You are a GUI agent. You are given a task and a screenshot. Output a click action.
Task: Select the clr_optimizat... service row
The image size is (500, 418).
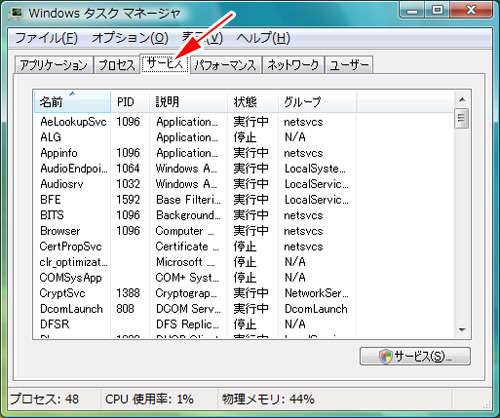pos(195,262)
